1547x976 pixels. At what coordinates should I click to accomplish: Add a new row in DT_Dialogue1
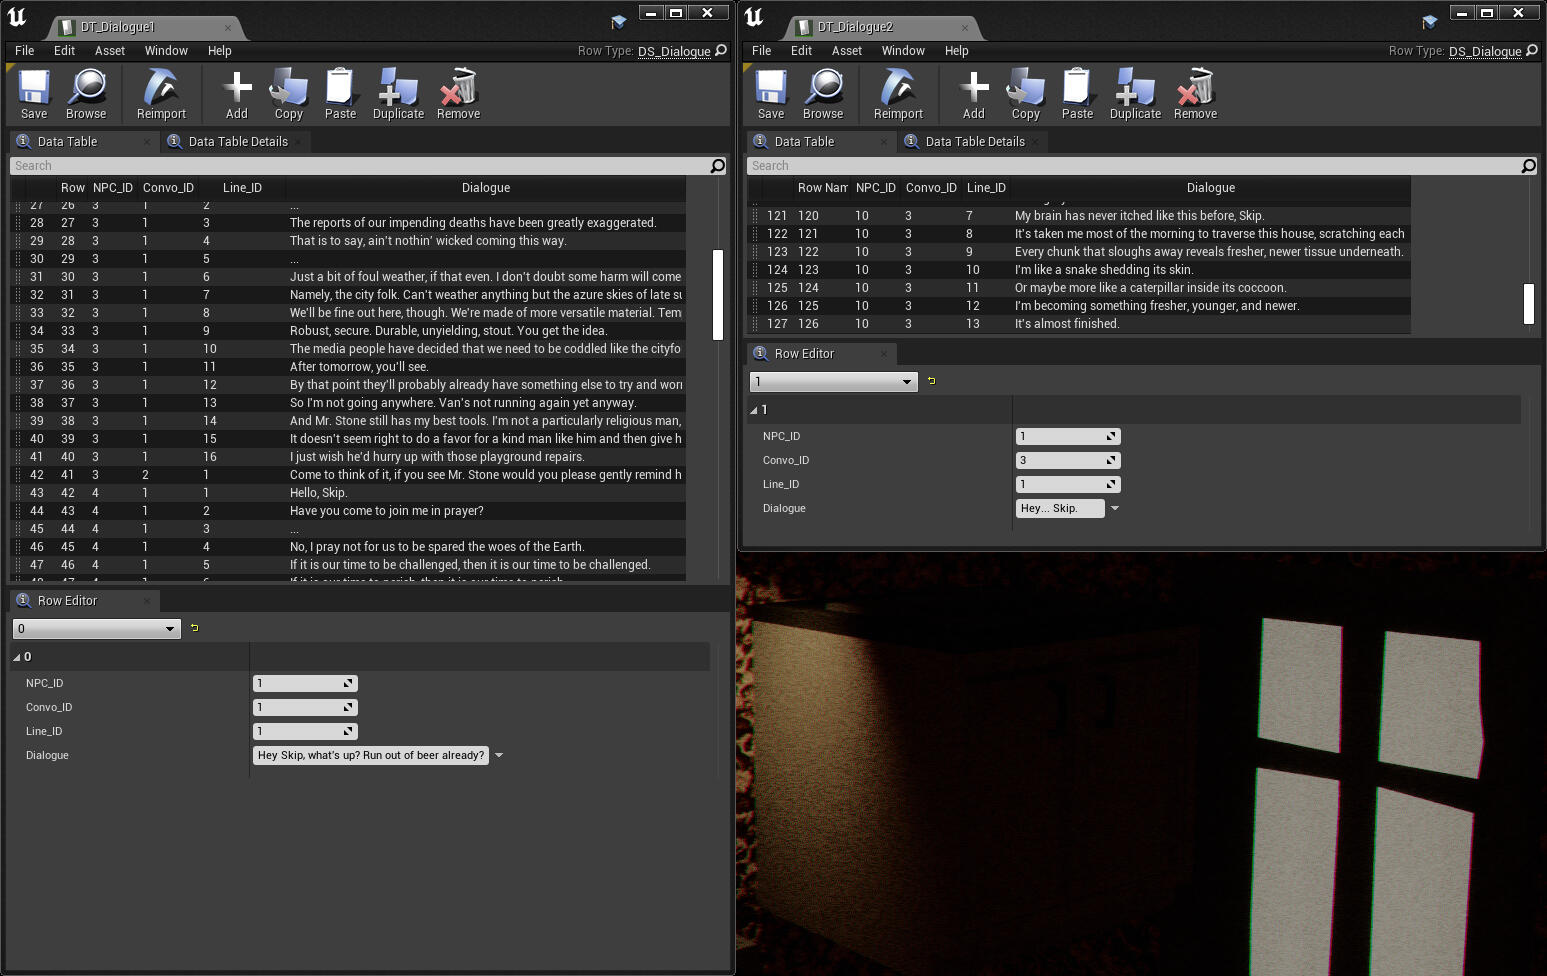pos(236,94)
